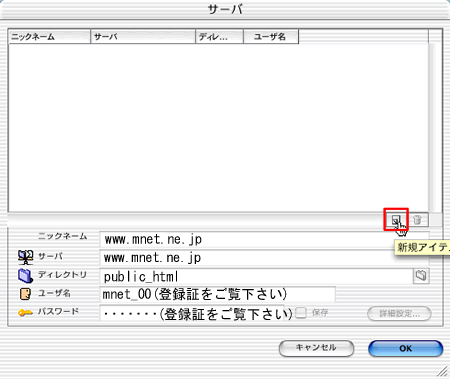Open the 詳細設定… advanced settings button

pos(399,313)
